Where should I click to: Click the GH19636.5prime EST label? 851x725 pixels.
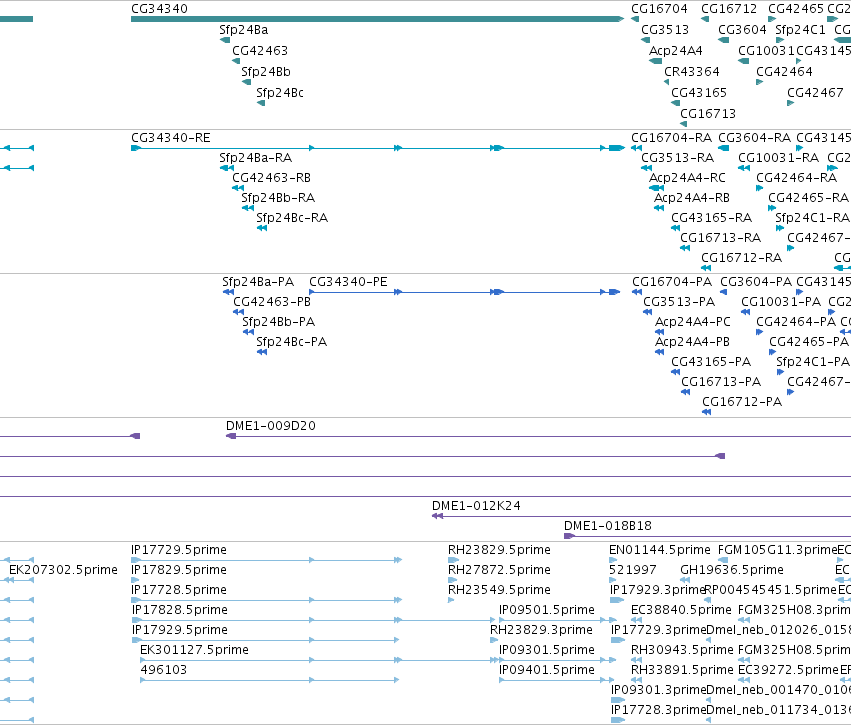732,570
